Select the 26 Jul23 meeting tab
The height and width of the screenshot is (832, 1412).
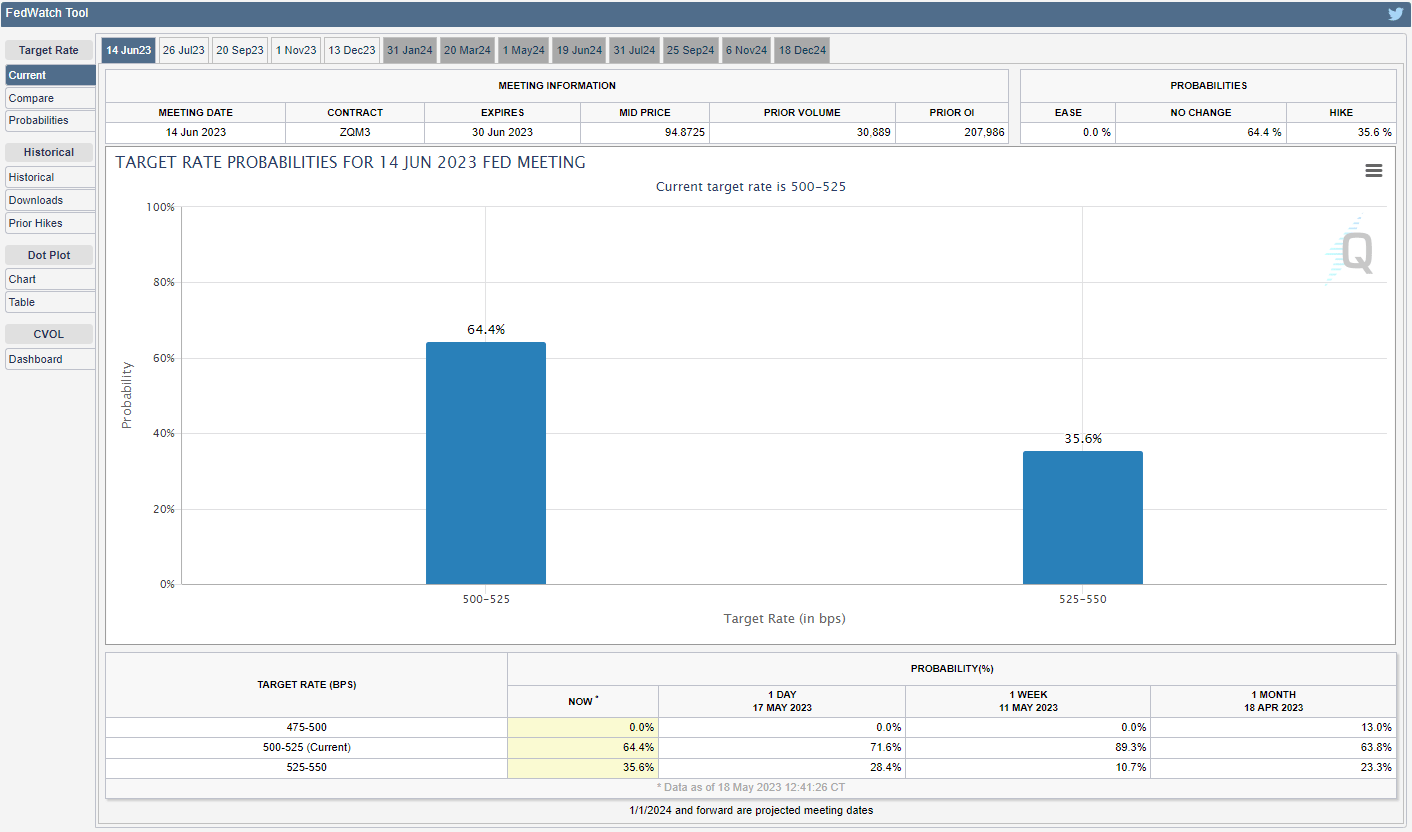pyautogui.click(x=183, y=50)
